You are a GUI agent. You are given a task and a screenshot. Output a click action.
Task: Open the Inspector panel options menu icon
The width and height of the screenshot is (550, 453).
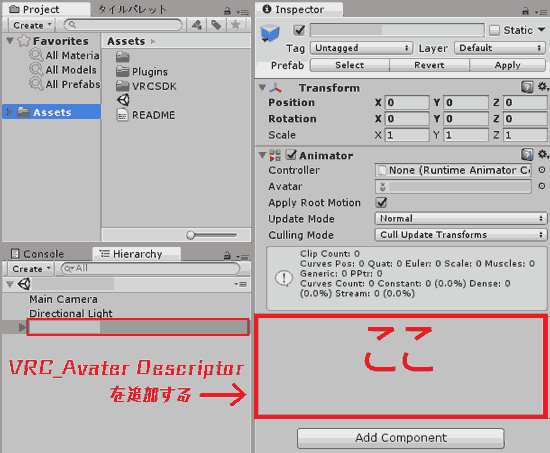(x=541, y=12)
